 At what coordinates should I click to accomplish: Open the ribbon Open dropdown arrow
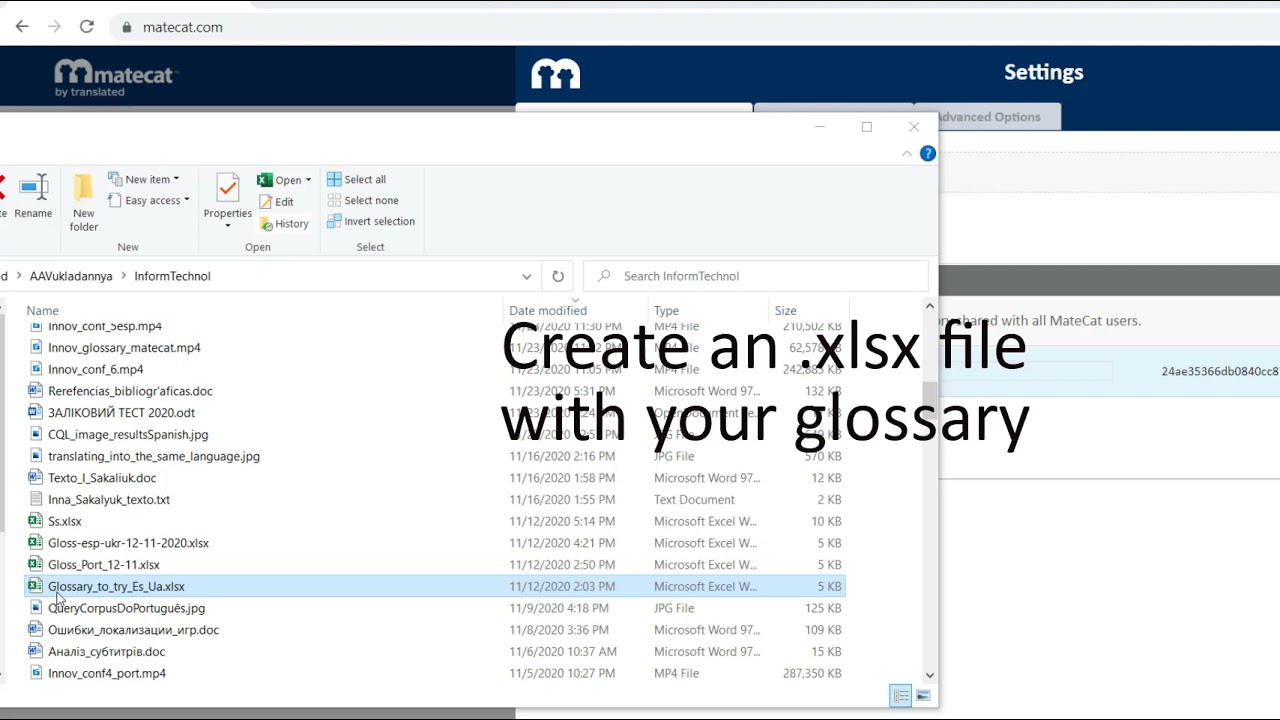tap(308, 180)
